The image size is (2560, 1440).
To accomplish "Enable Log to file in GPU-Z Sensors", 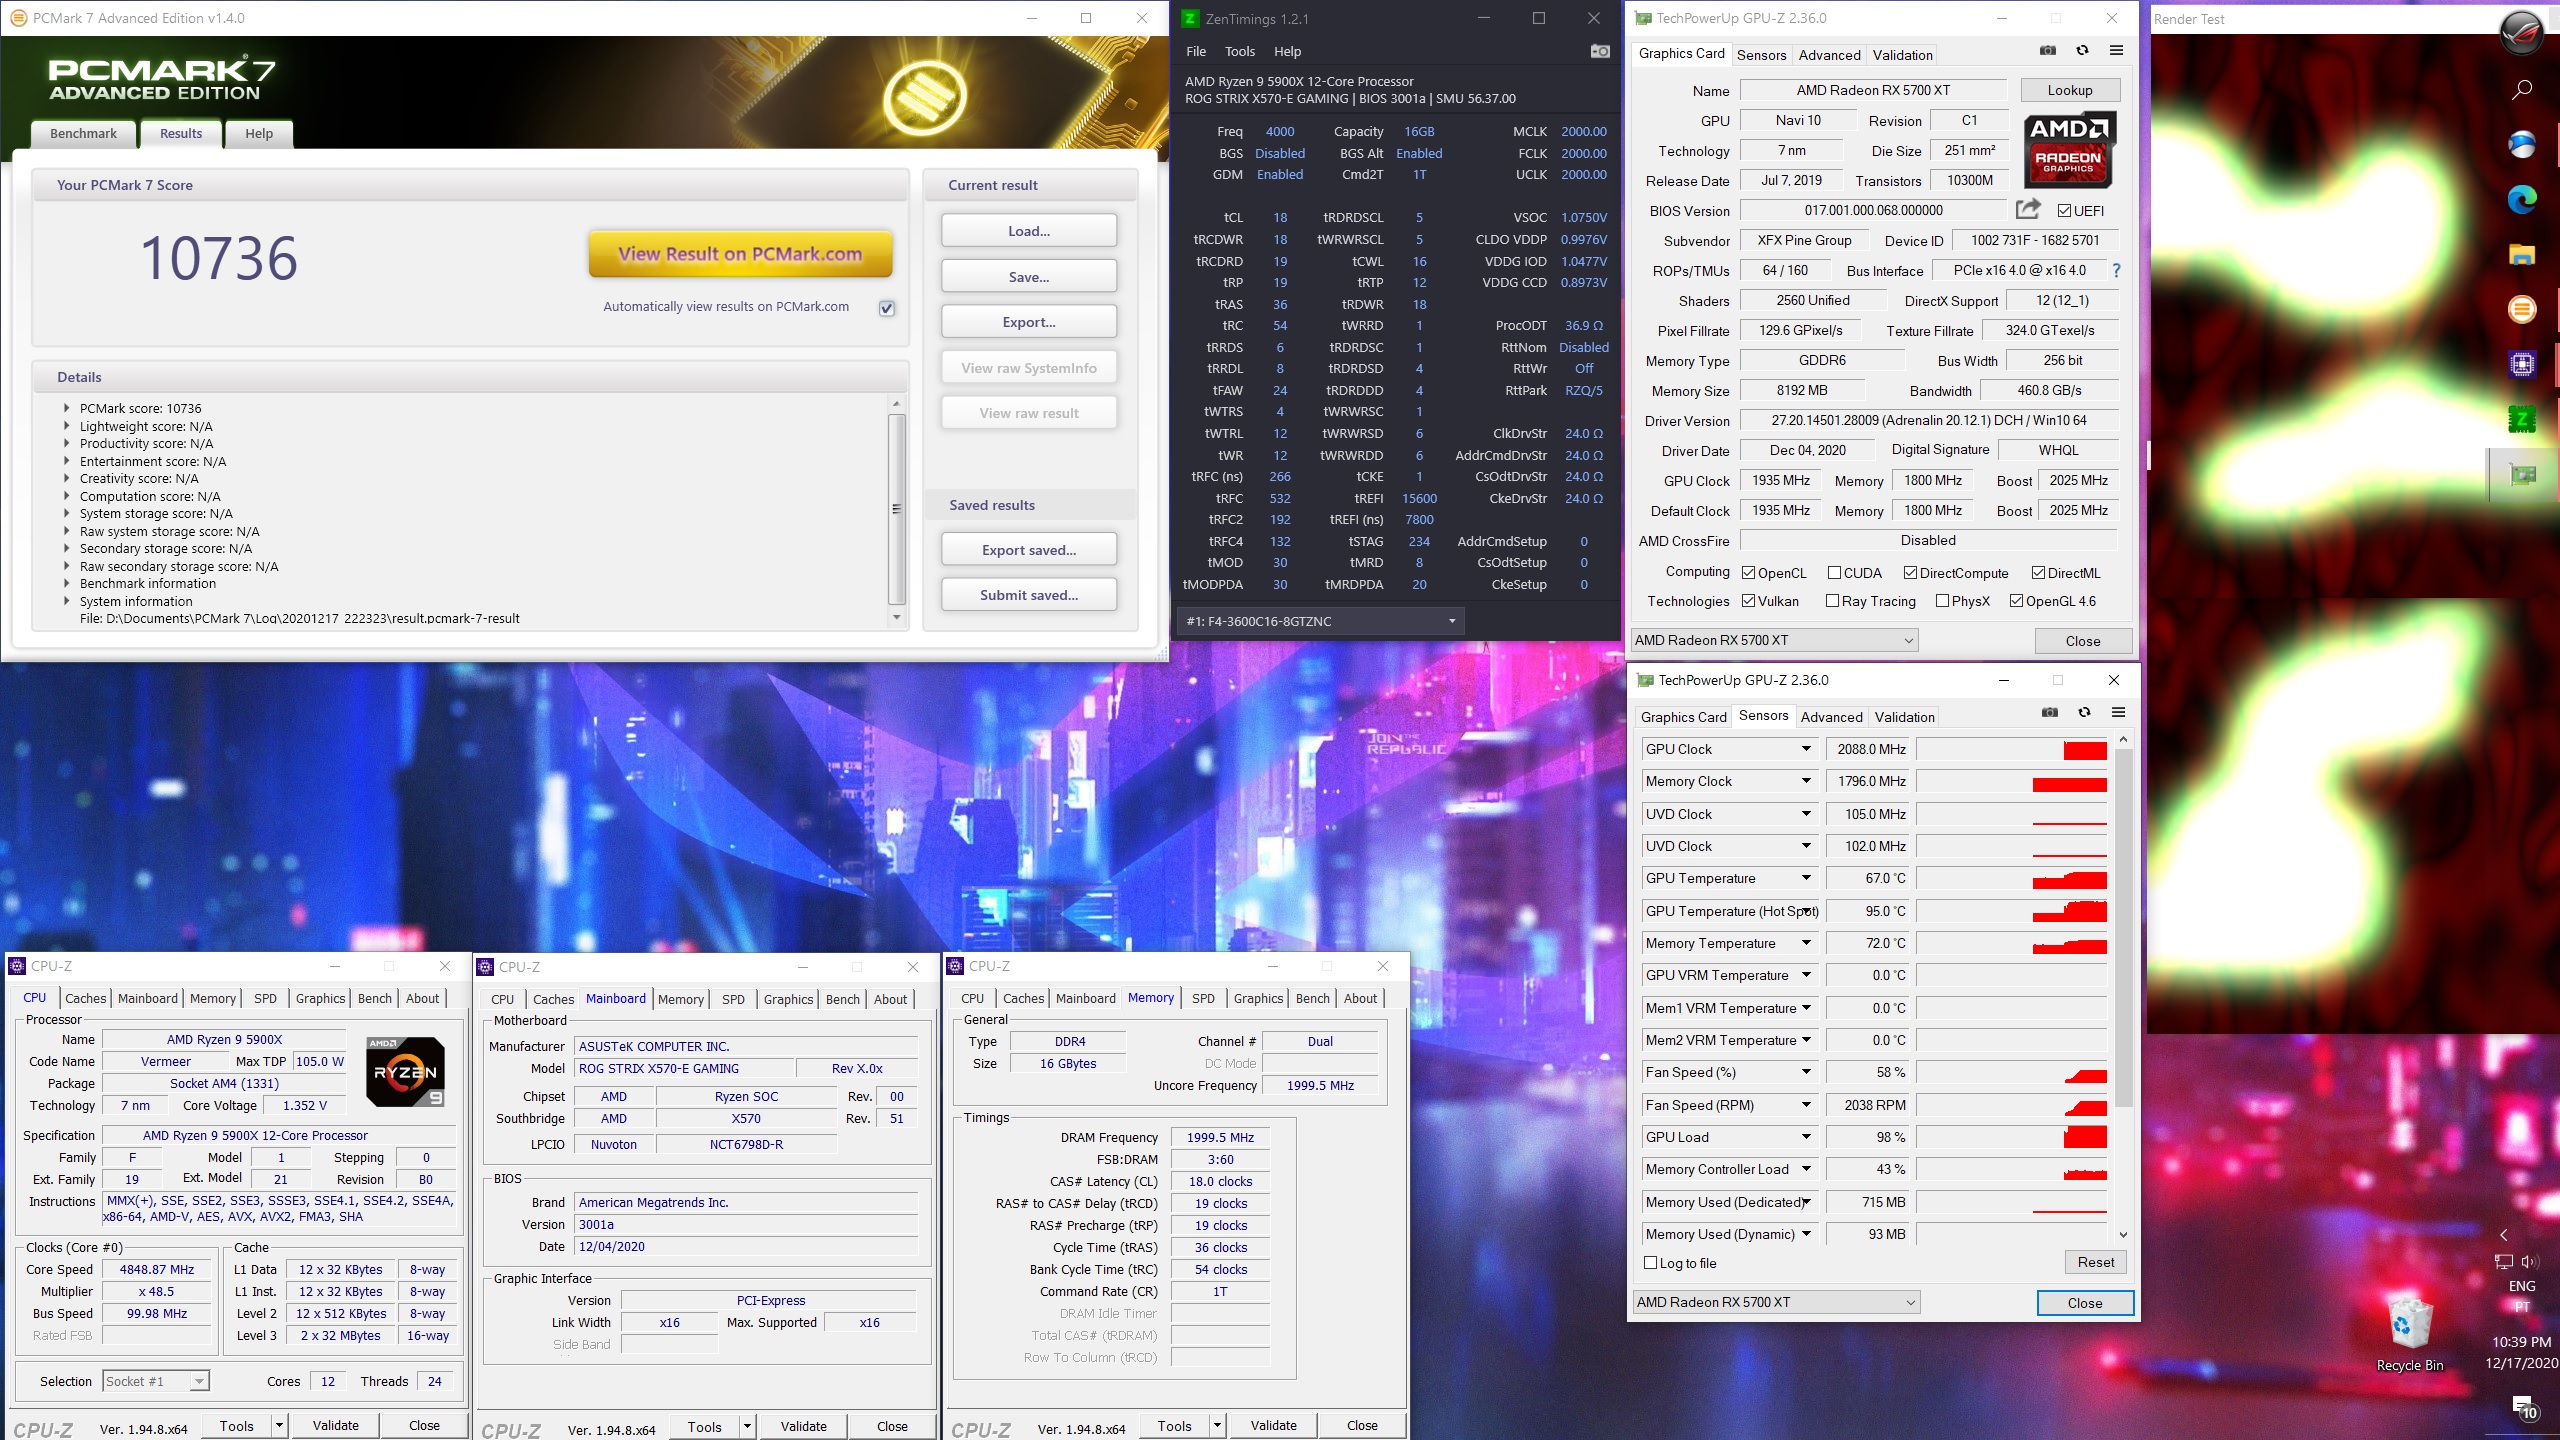I will tap(1651, 1263).
